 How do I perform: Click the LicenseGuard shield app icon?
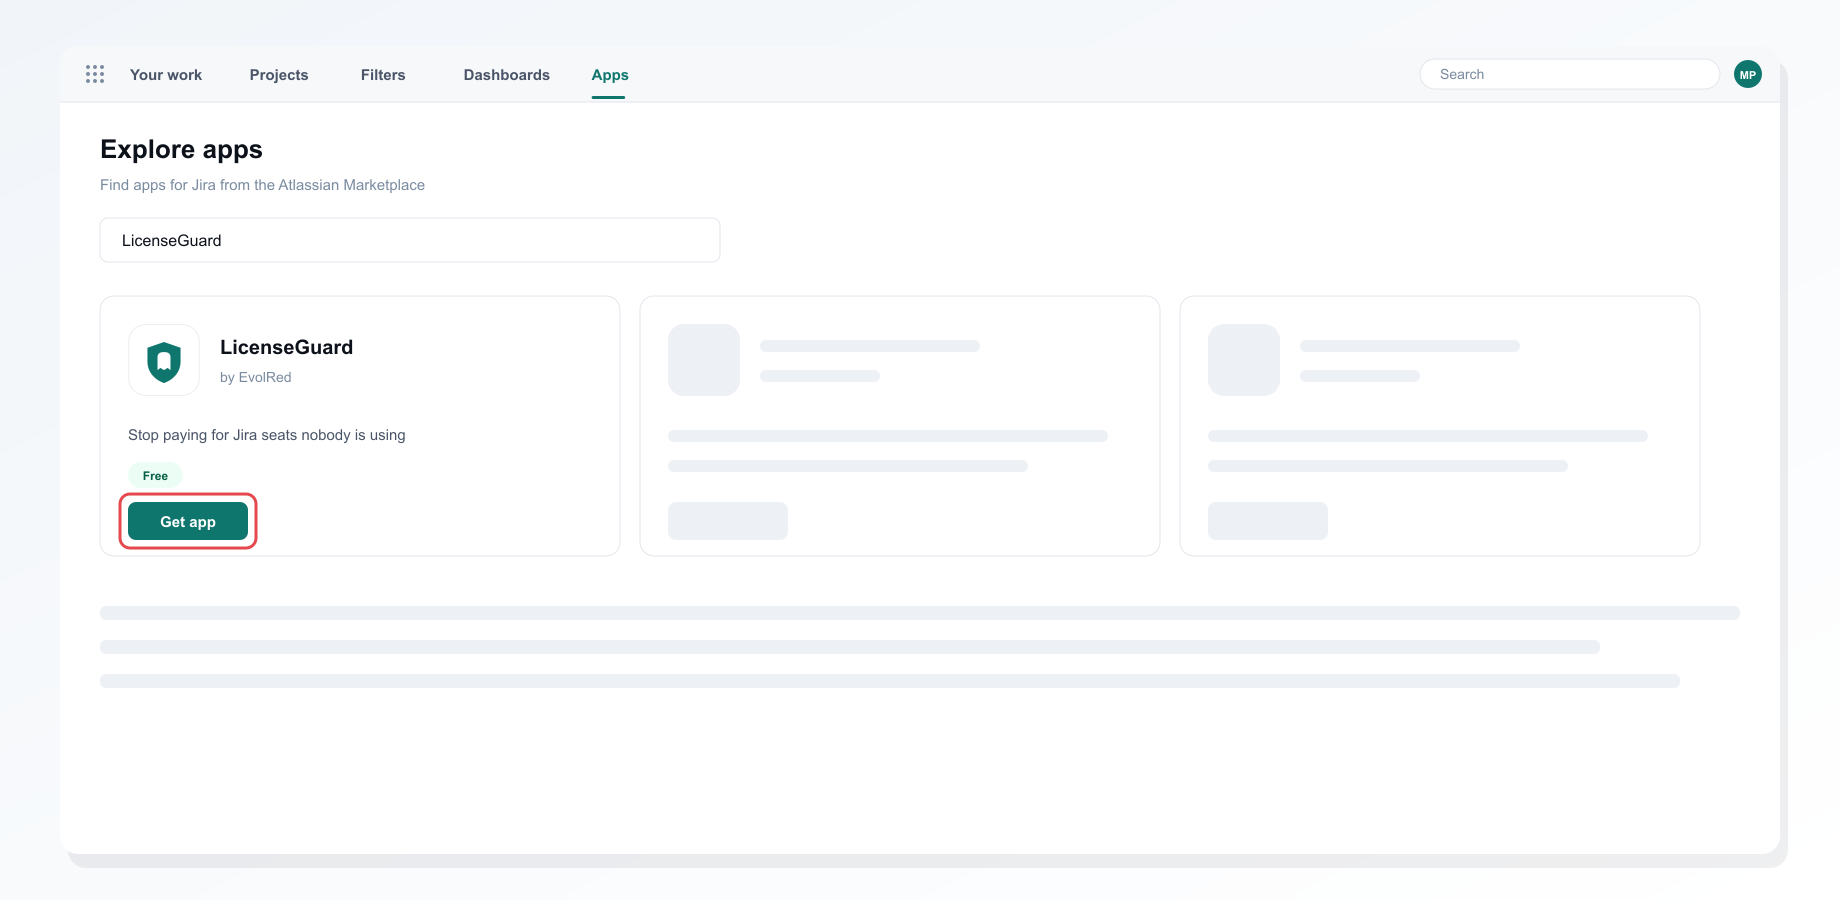point(164,360)
